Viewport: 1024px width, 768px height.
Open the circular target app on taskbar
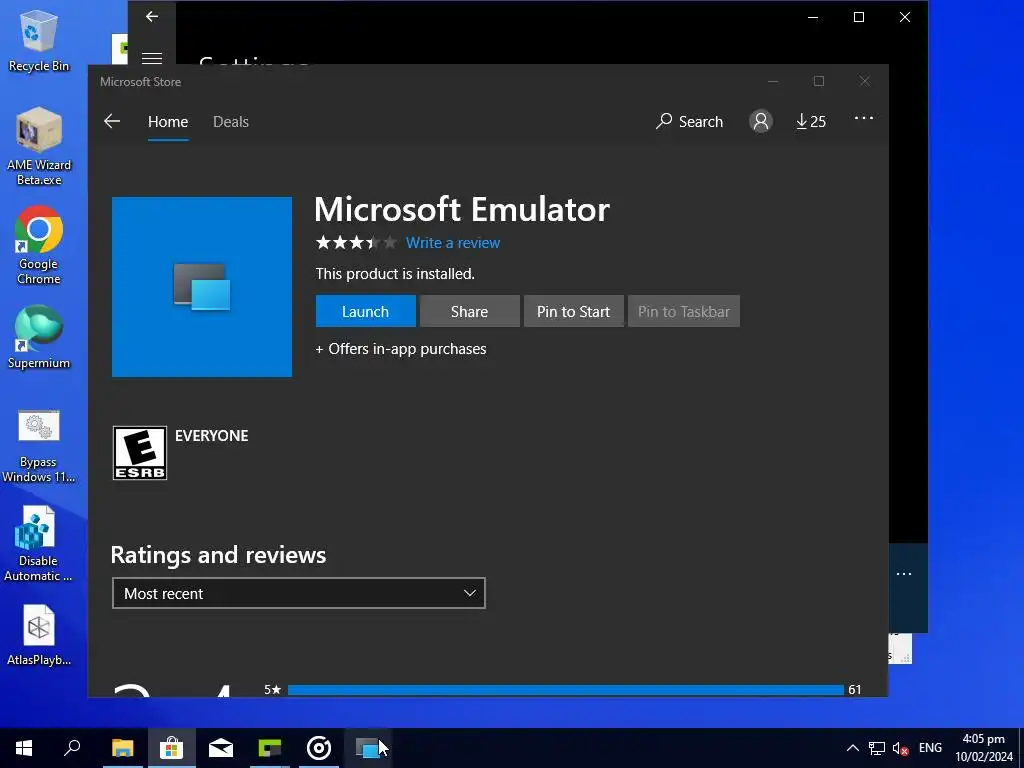click(319, 748)
